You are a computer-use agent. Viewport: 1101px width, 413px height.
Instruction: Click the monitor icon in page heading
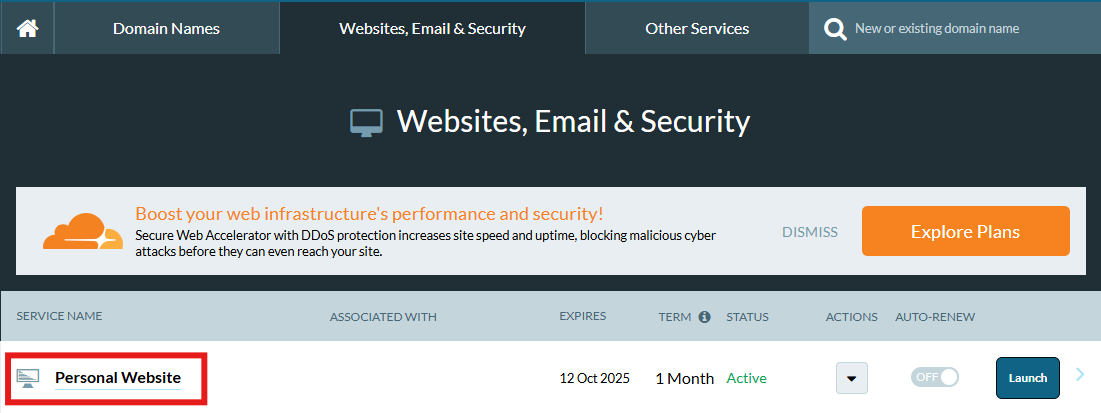[x=366, y=123]
